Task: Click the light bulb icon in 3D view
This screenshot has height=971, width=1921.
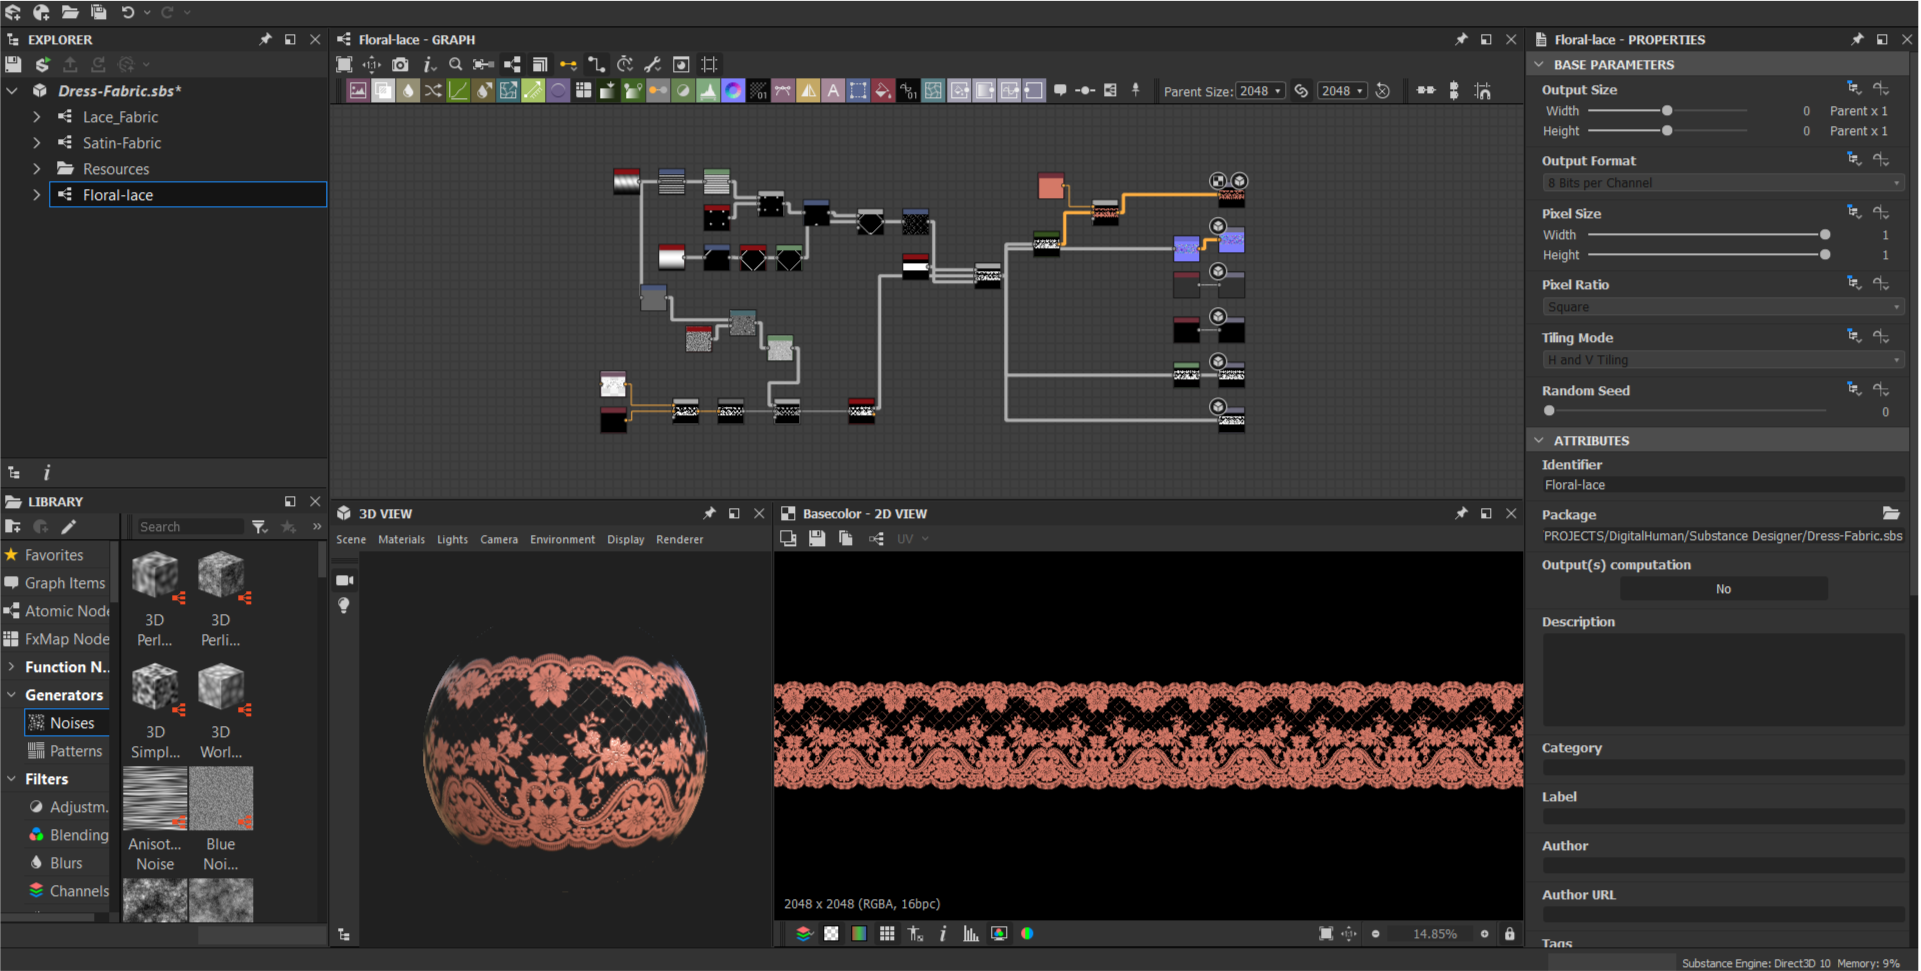Action: (x=344, y=606)
